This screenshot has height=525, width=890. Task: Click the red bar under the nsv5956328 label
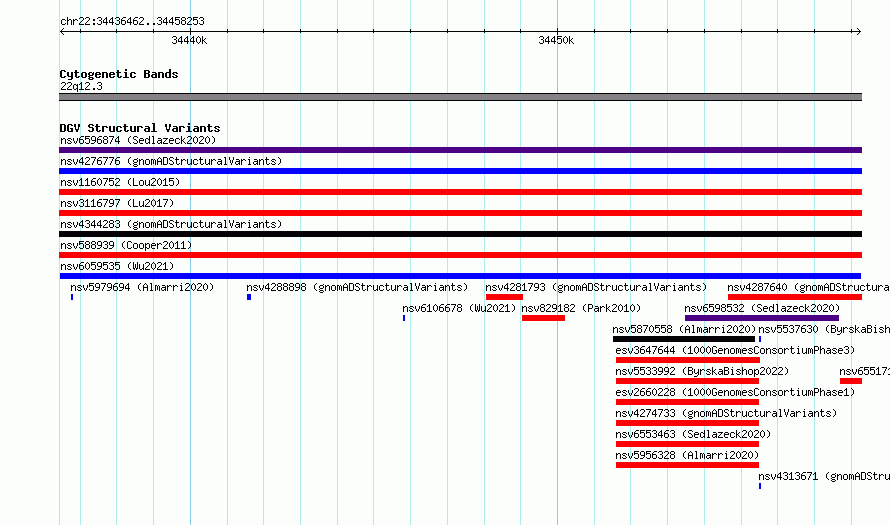click(x=687, y=465)
